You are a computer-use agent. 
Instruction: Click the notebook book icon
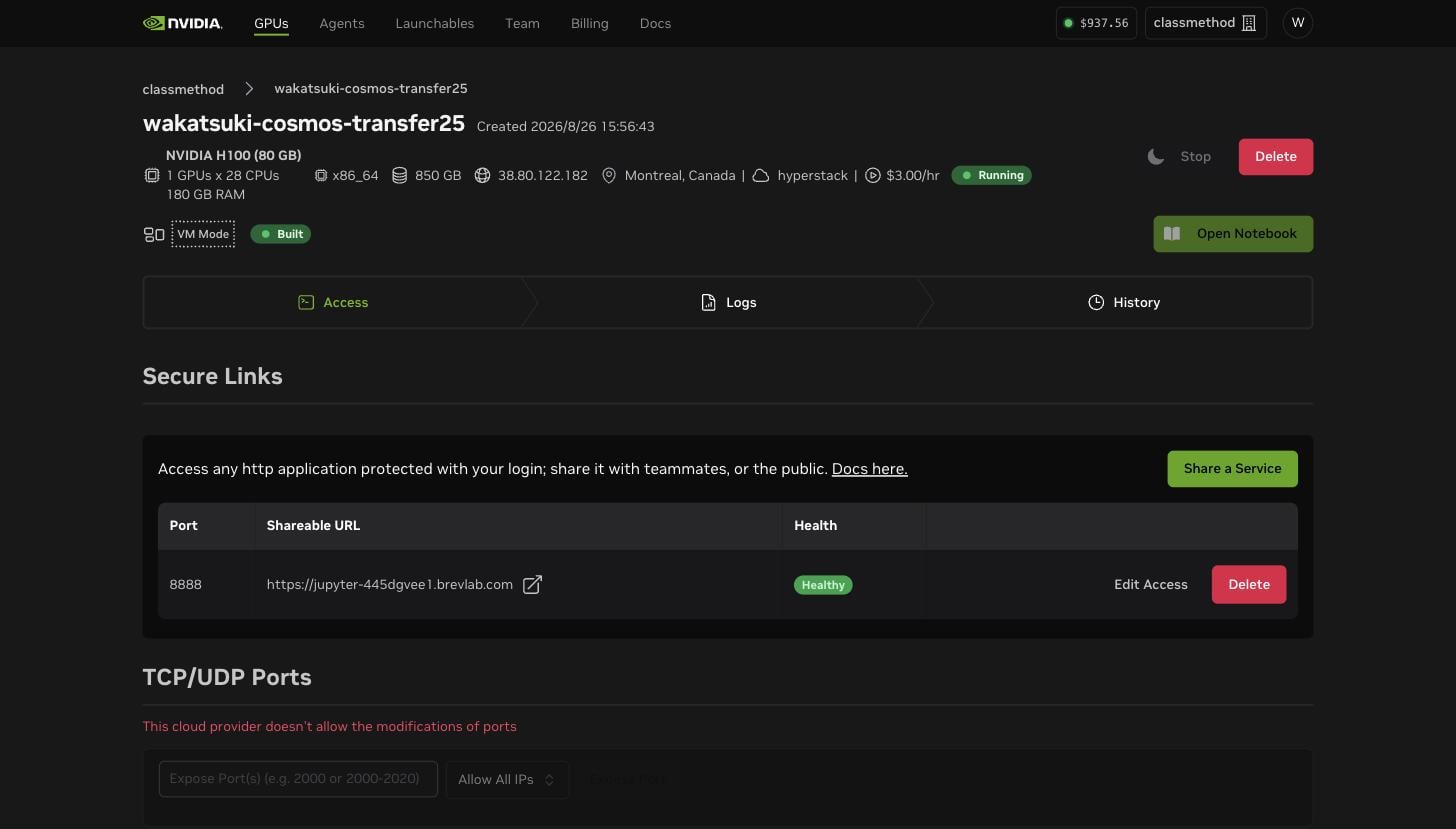tap(1172, 234)
